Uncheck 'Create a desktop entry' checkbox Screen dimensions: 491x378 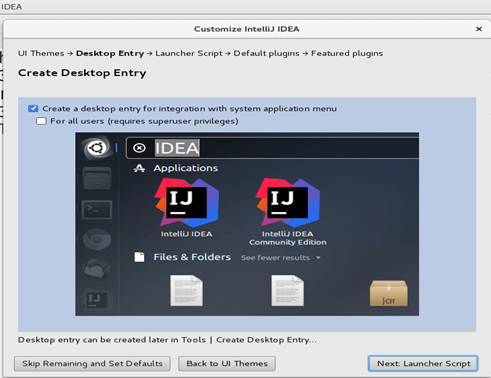coord(33,109)
